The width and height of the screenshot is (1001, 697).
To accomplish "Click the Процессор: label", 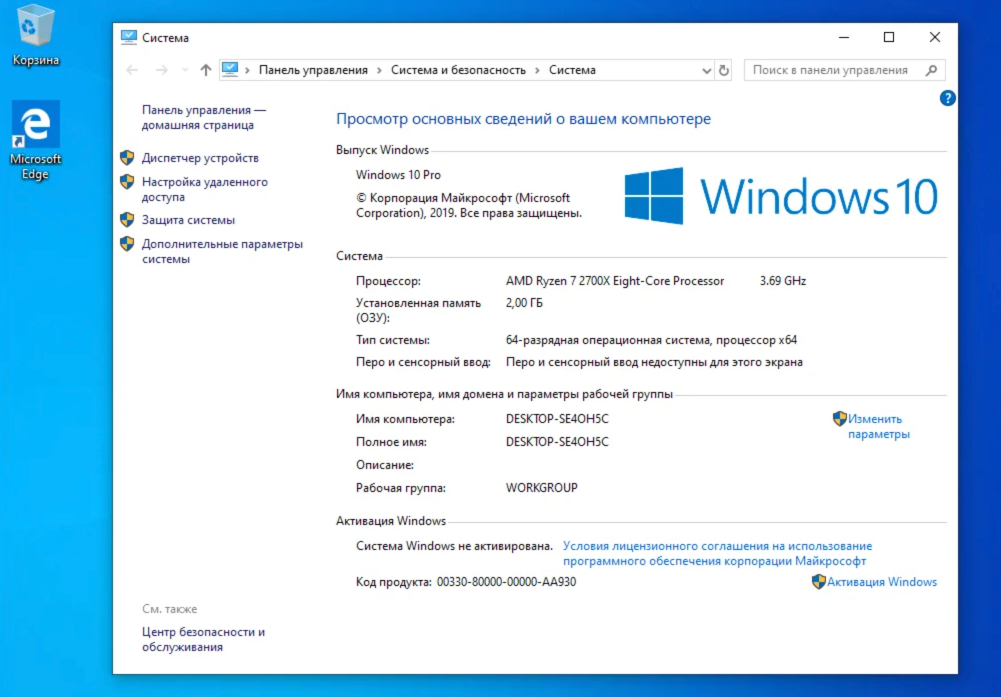I will coord(388,281).
